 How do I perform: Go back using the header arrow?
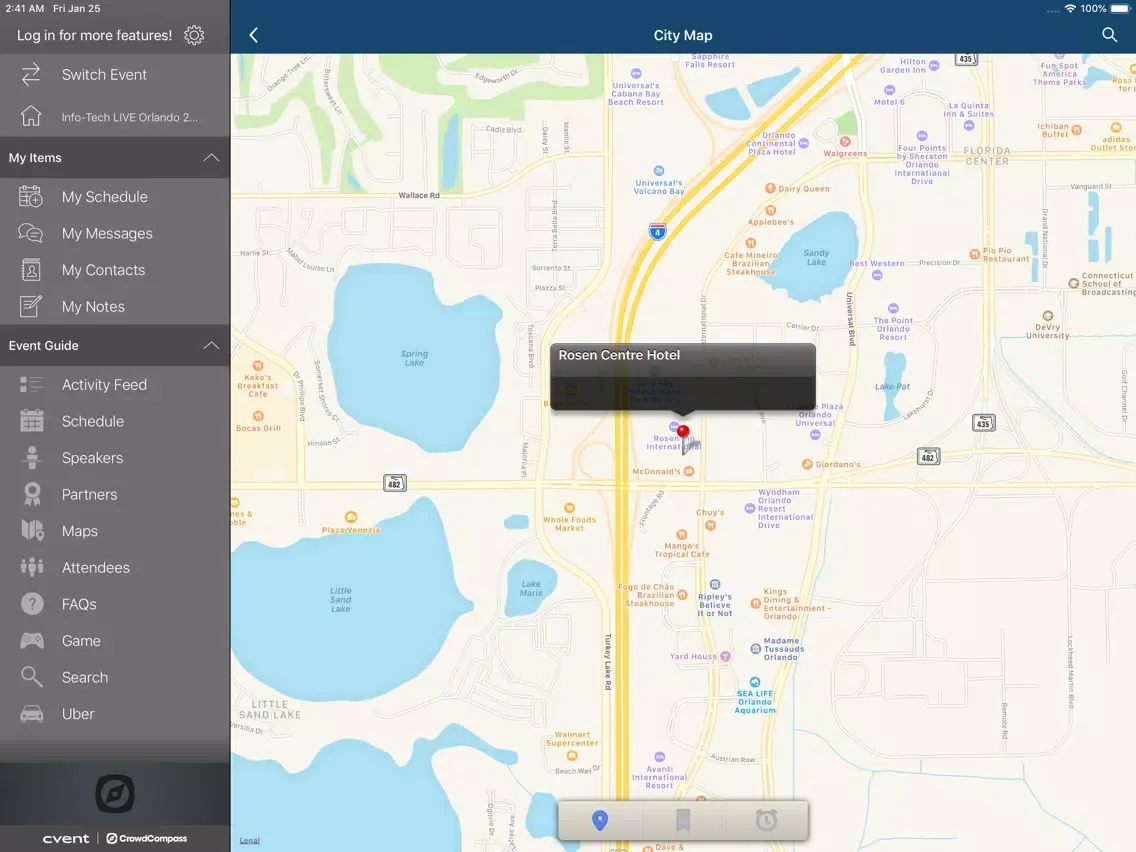point(254,35)
